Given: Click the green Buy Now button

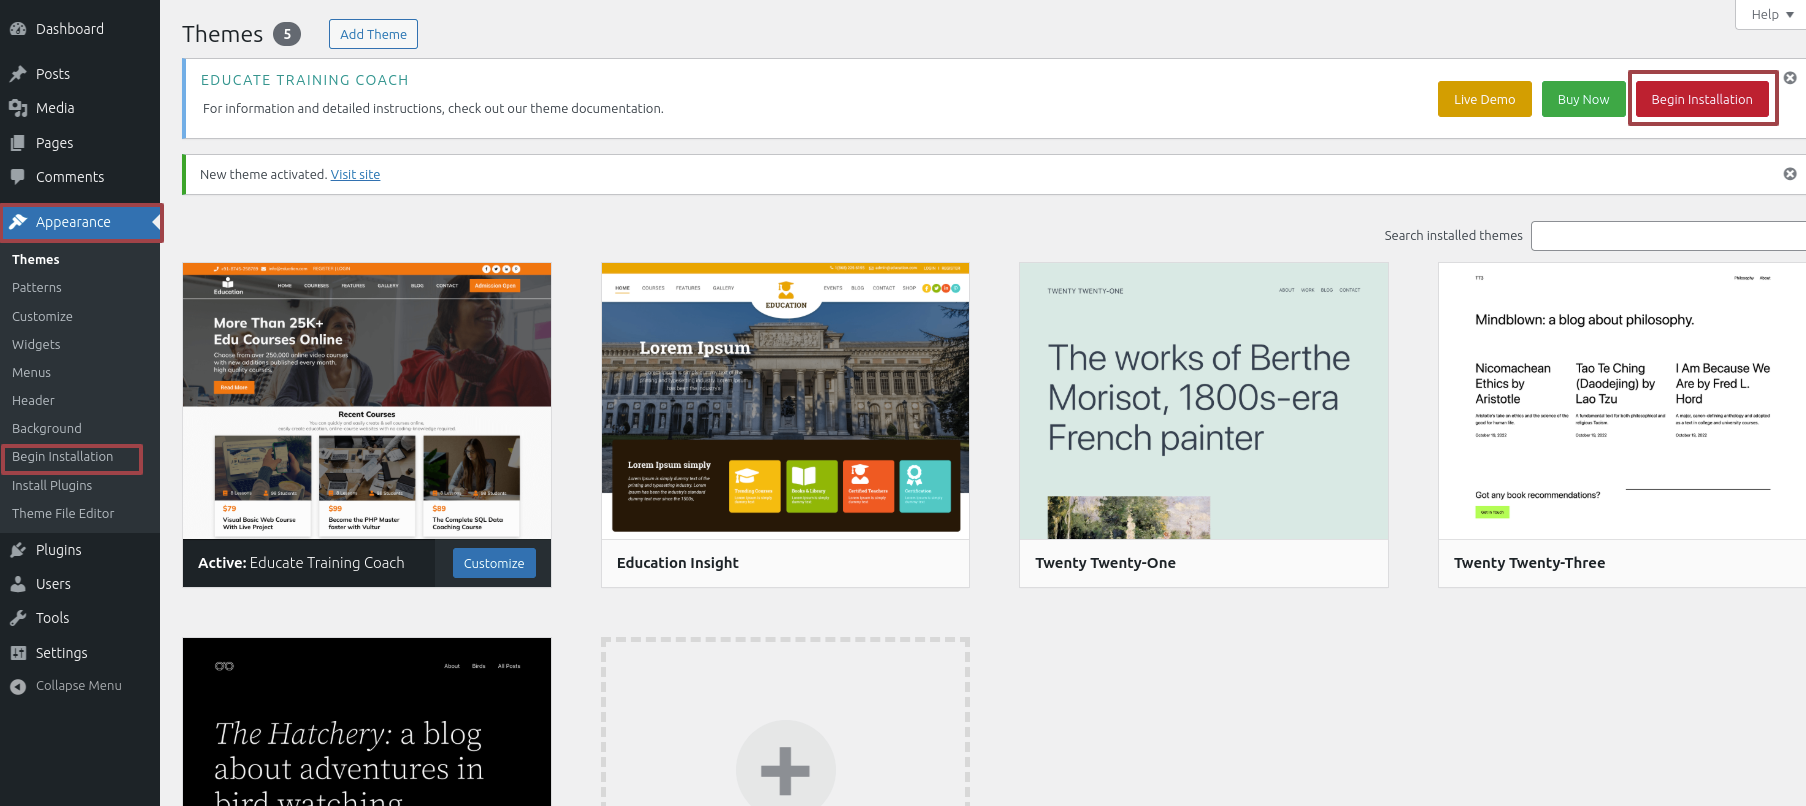Looking at the screenshot, I should 1583,99.
